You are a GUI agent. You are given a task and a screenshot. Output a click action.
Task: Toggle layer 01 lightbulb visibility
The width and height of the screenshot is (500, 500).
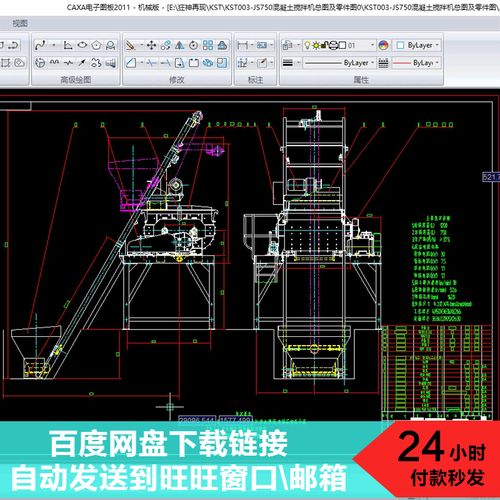pos(307,45)
